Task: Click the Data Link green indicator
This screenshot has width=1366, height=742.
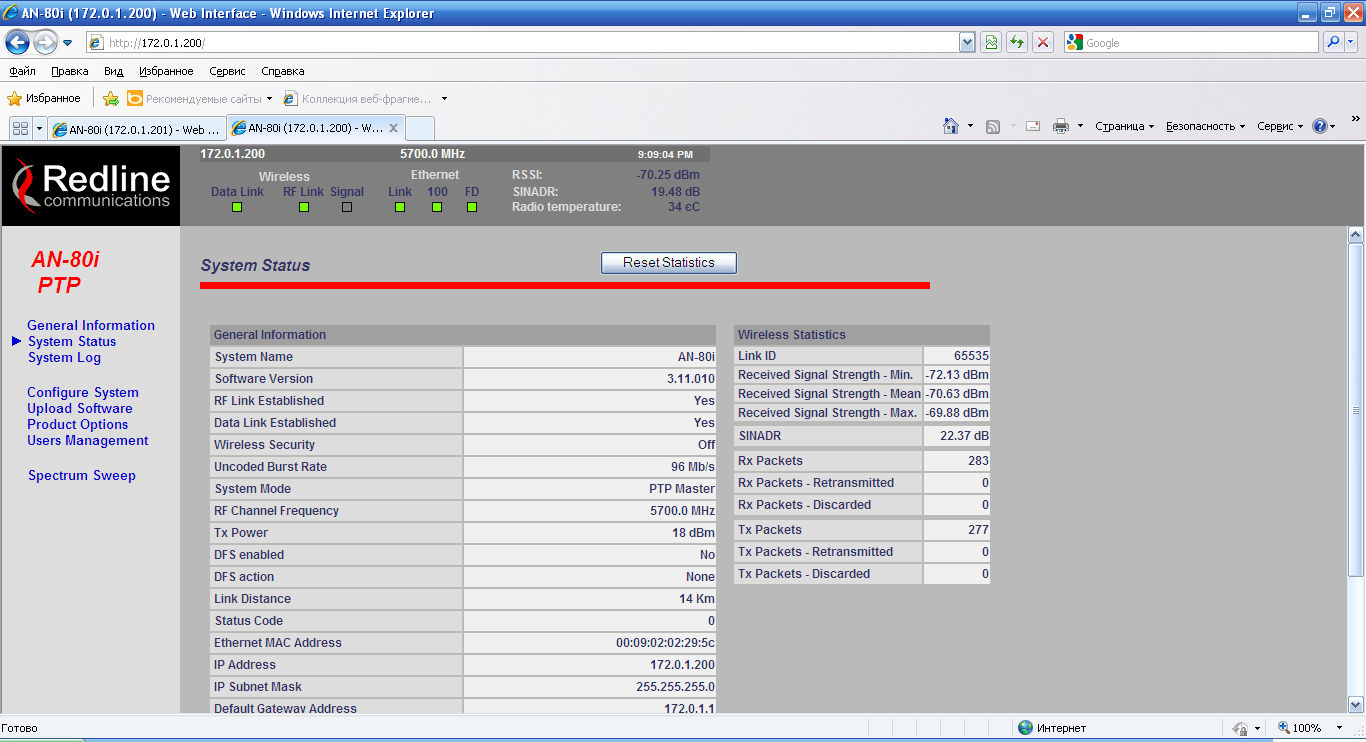Action: click(x=237, y=207)
